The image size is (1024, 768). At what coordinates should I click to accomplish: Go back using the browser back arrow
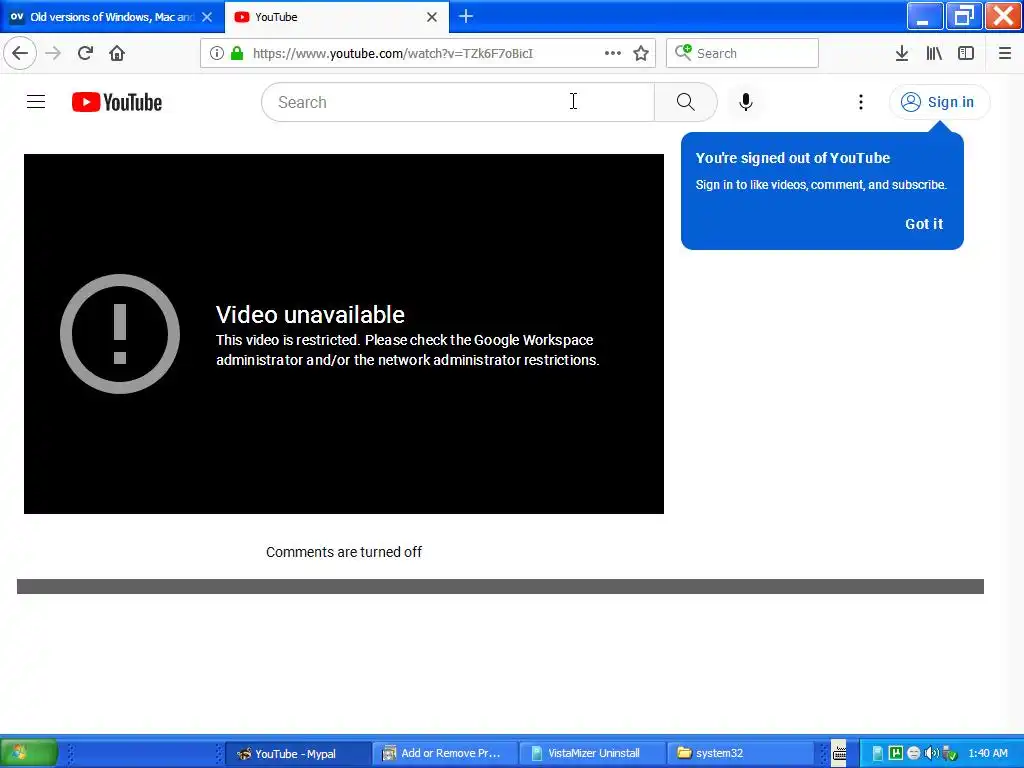click(20, 53)
